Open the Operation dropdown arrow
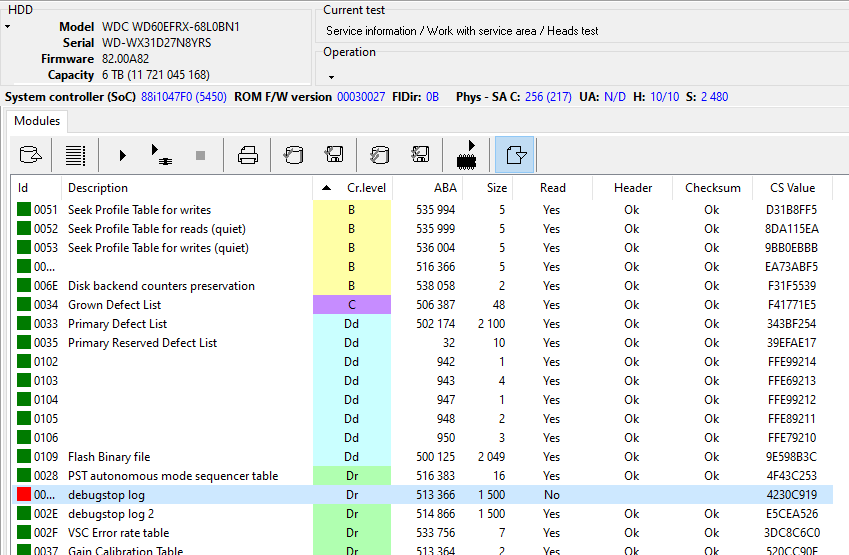The image size is (849, 555). tap(331, 77)
